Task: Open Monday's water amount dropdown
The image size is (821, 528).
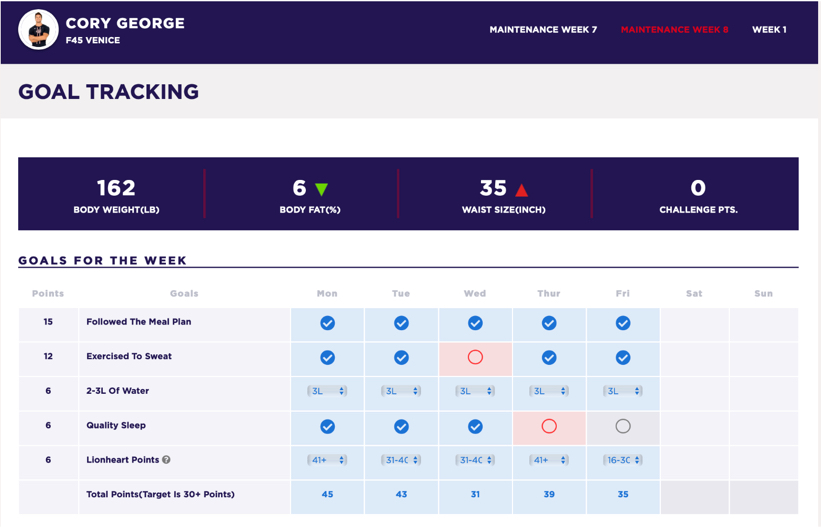Action: tap(327, 391)
